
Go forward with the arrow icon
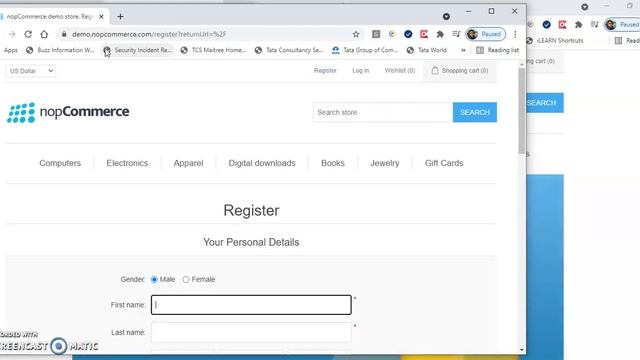click(x=12, y=34)
